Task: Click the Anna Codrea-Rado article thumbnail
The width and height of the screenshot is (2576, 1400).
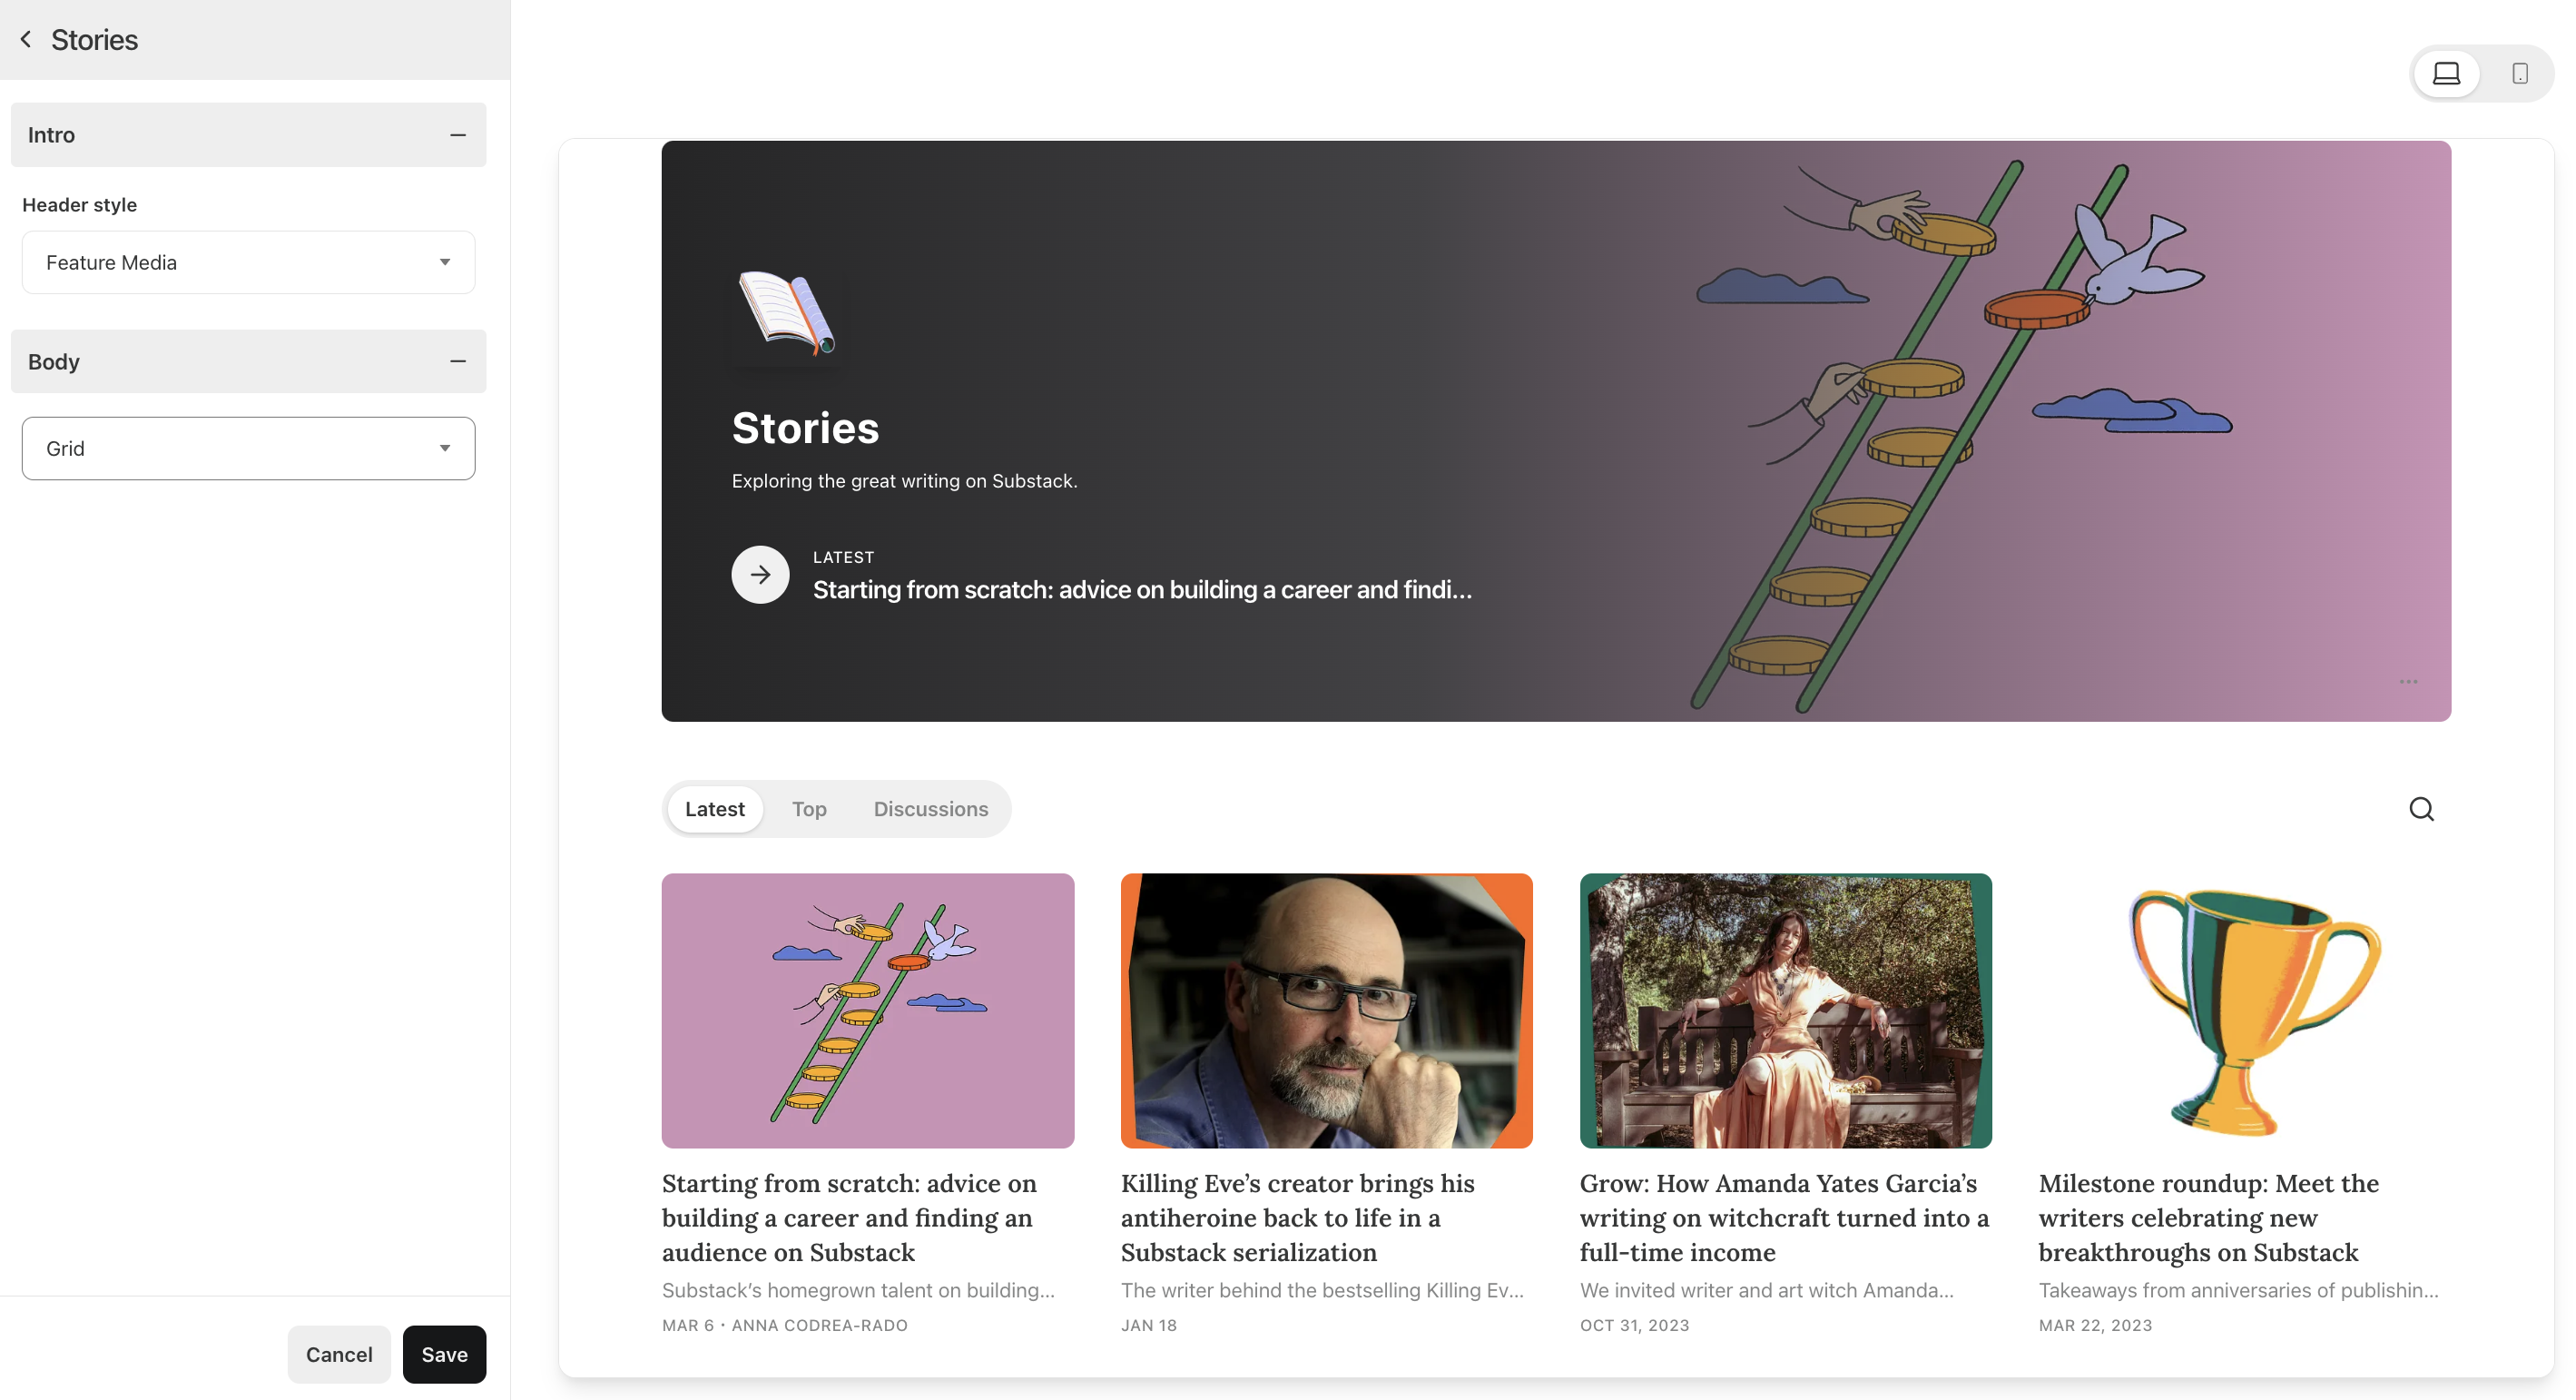Action: pos(867,1011)
